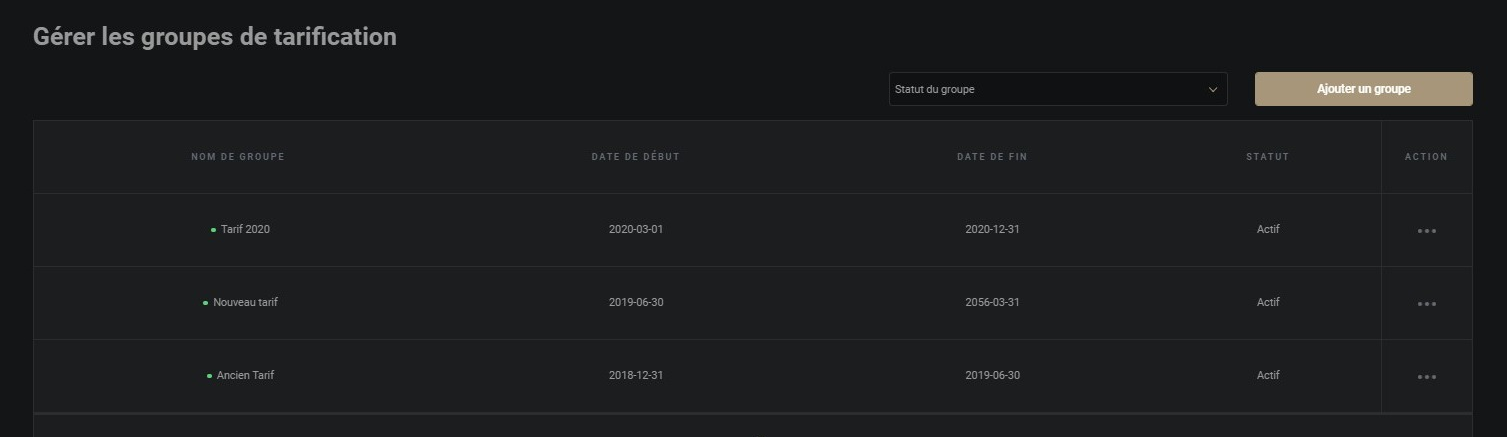1507x437 pixels.
Task: Open action menu for Tarif 2020 row
Action: 1426,231
